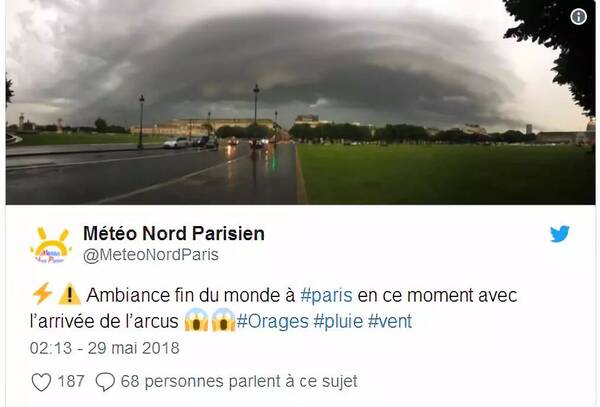Open the #pluie hashtag
Image resolution: width=600 pixels, height=407 pixels.
pyautogui.click(x=338, y=321)
